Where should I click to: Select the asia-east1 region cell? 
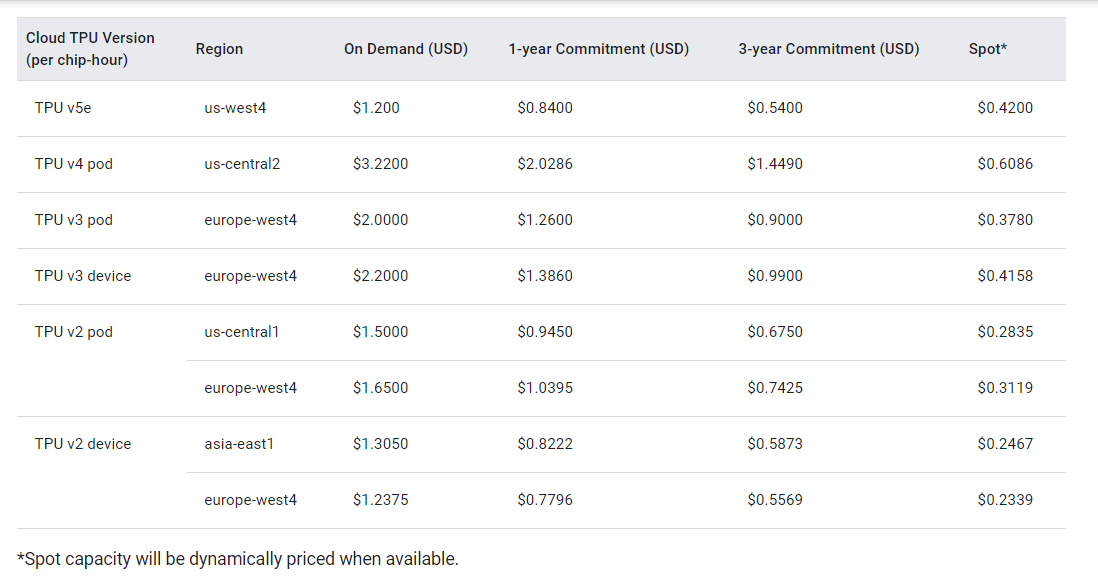click(x=239, y=444)
